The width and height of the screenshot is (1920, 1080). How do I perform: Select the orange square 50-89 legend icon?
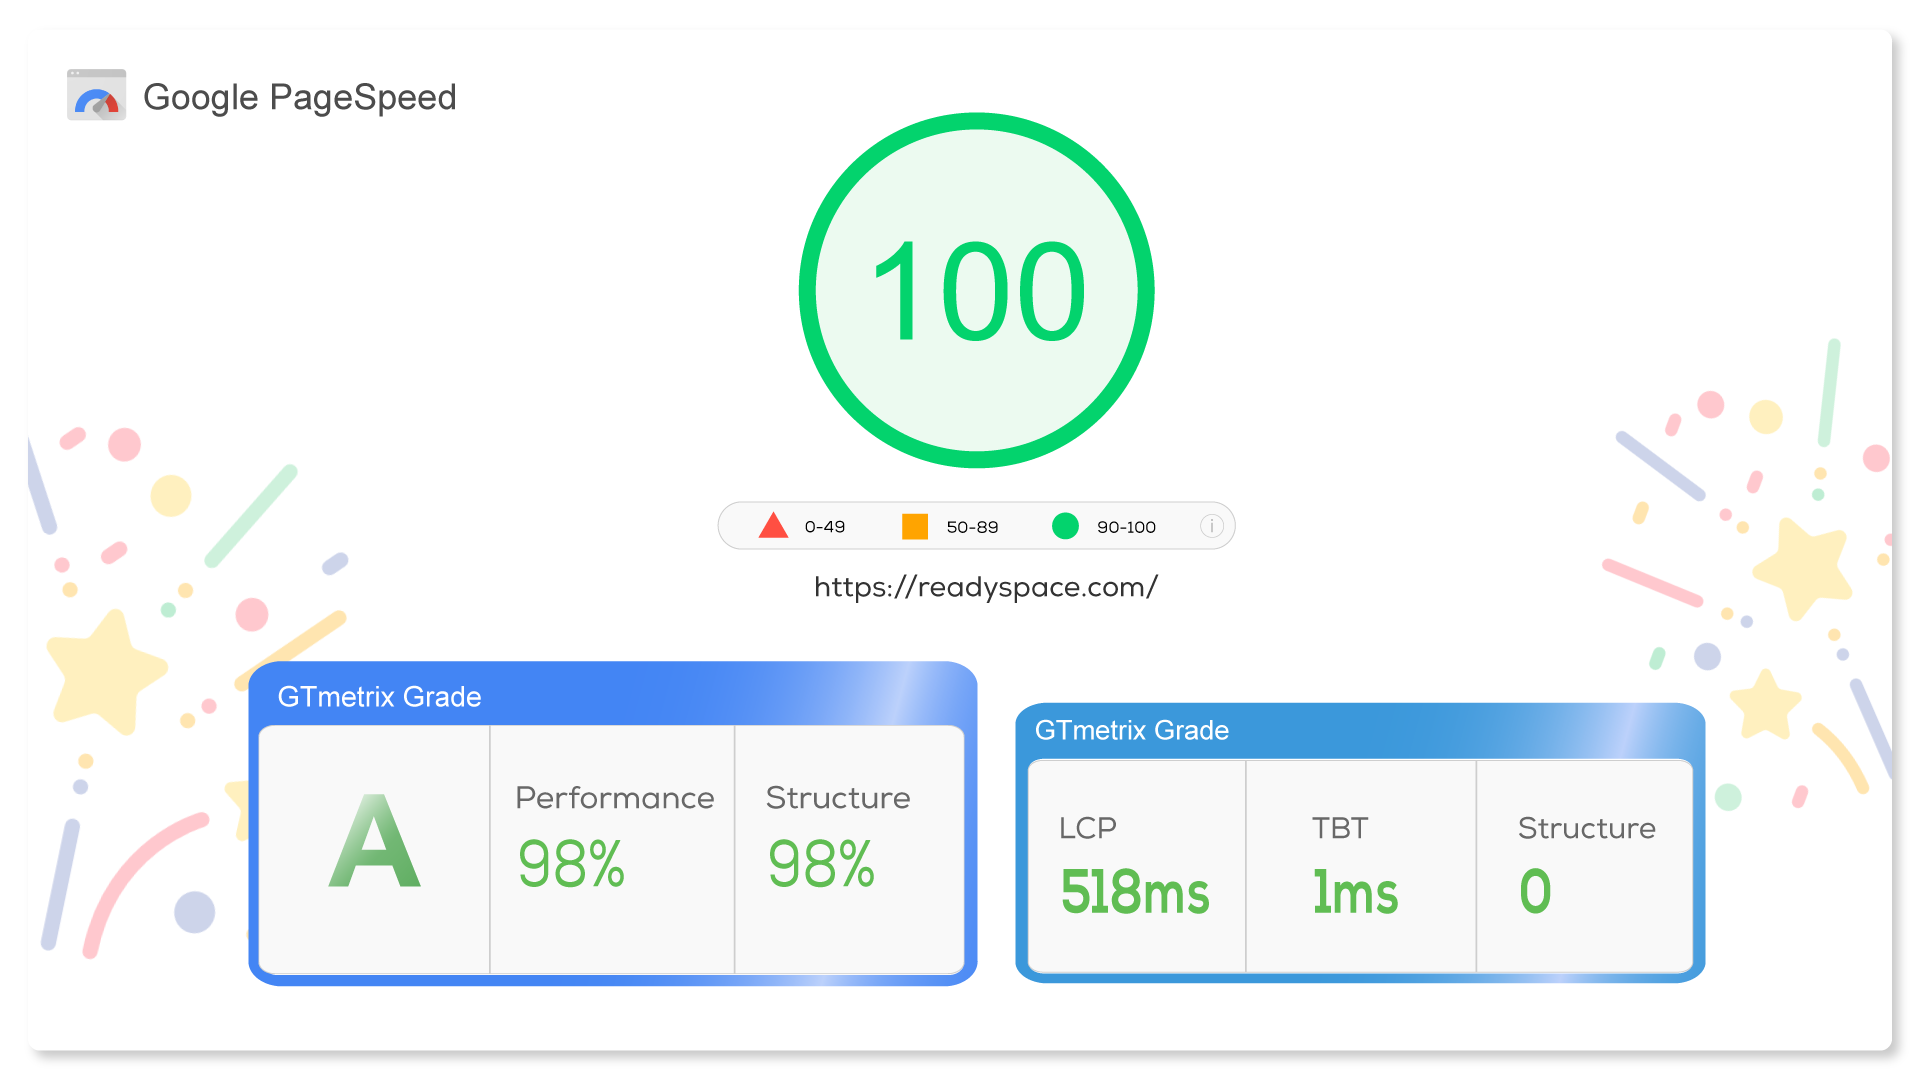click(x=915, y=525)
